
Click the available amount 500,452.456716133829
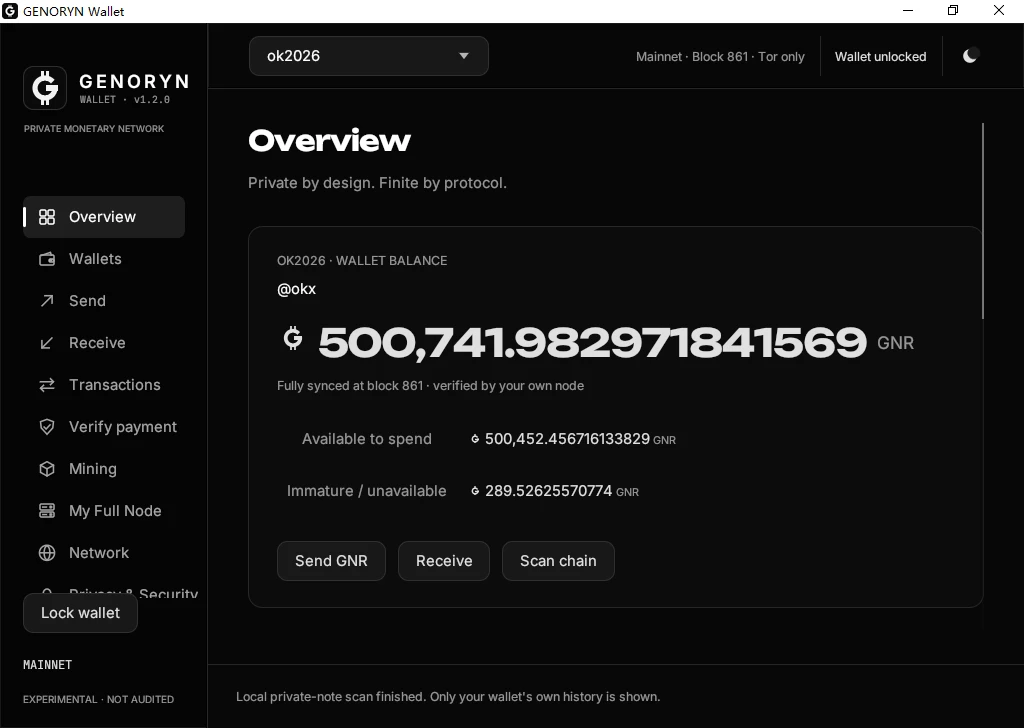click(568, 439)
